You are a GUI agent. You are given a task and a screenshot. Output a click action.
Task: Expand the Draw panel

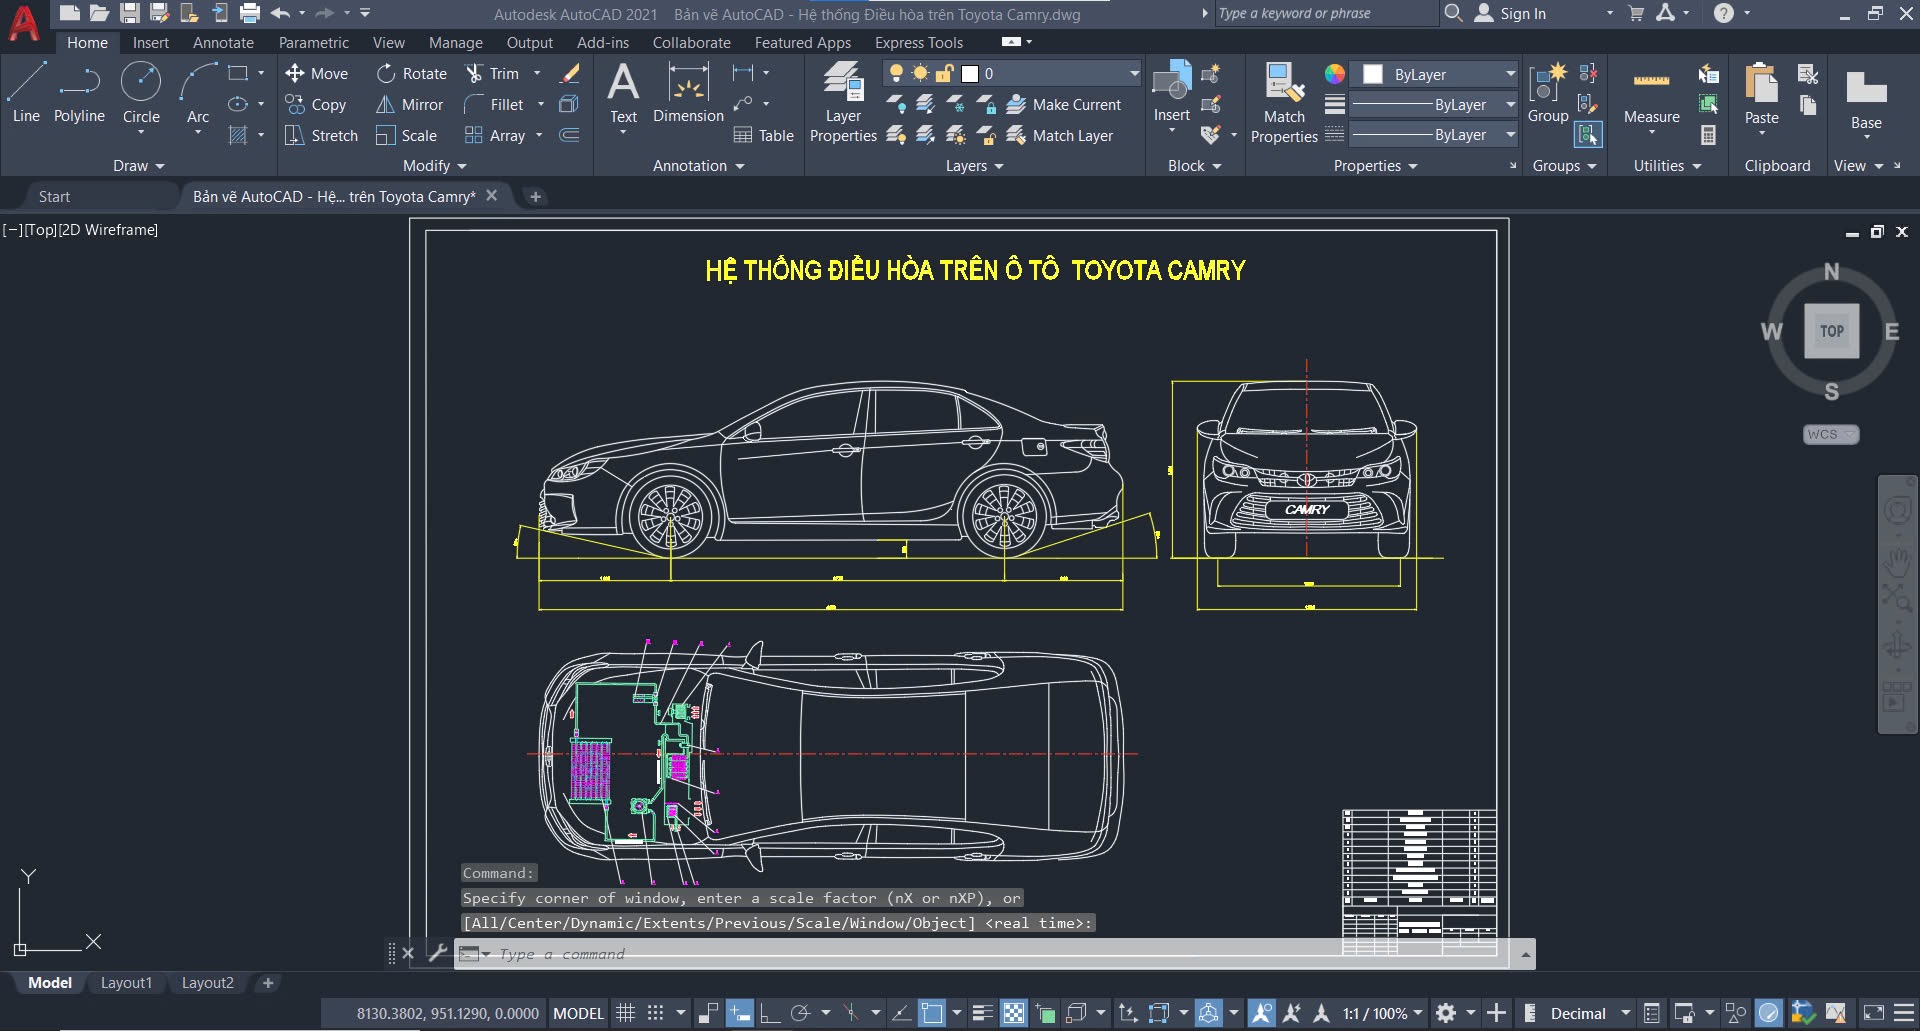tap(138, 166)
